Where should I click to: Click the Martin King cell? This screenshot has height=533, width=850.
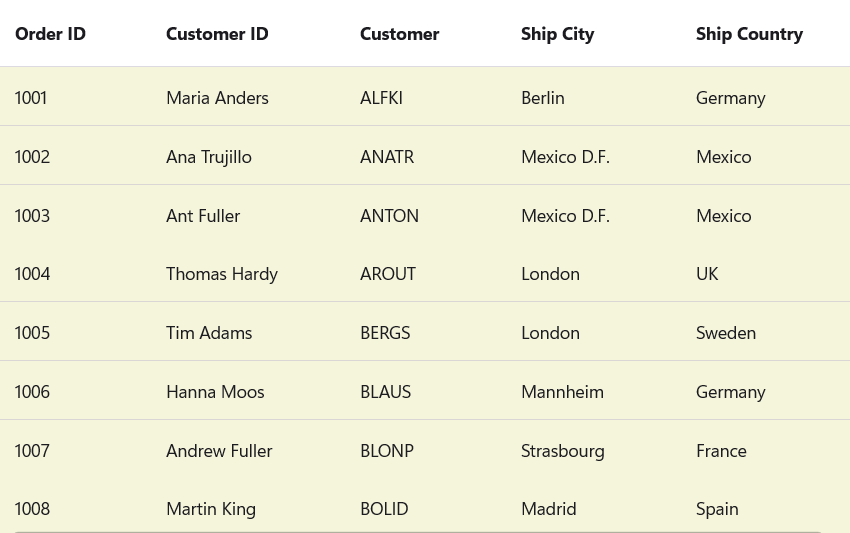coord(211,509)
